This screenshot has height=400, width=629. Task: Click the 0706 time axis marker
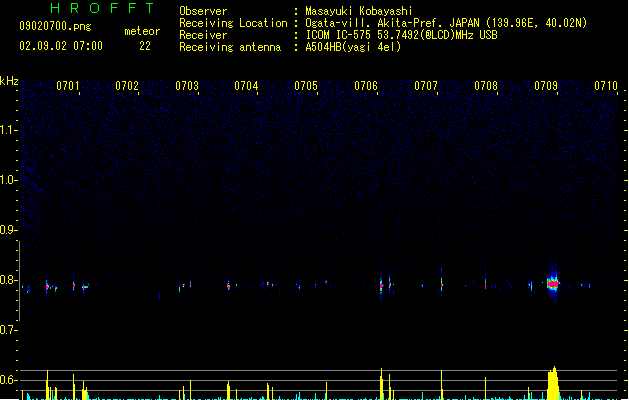pos(366,86)
